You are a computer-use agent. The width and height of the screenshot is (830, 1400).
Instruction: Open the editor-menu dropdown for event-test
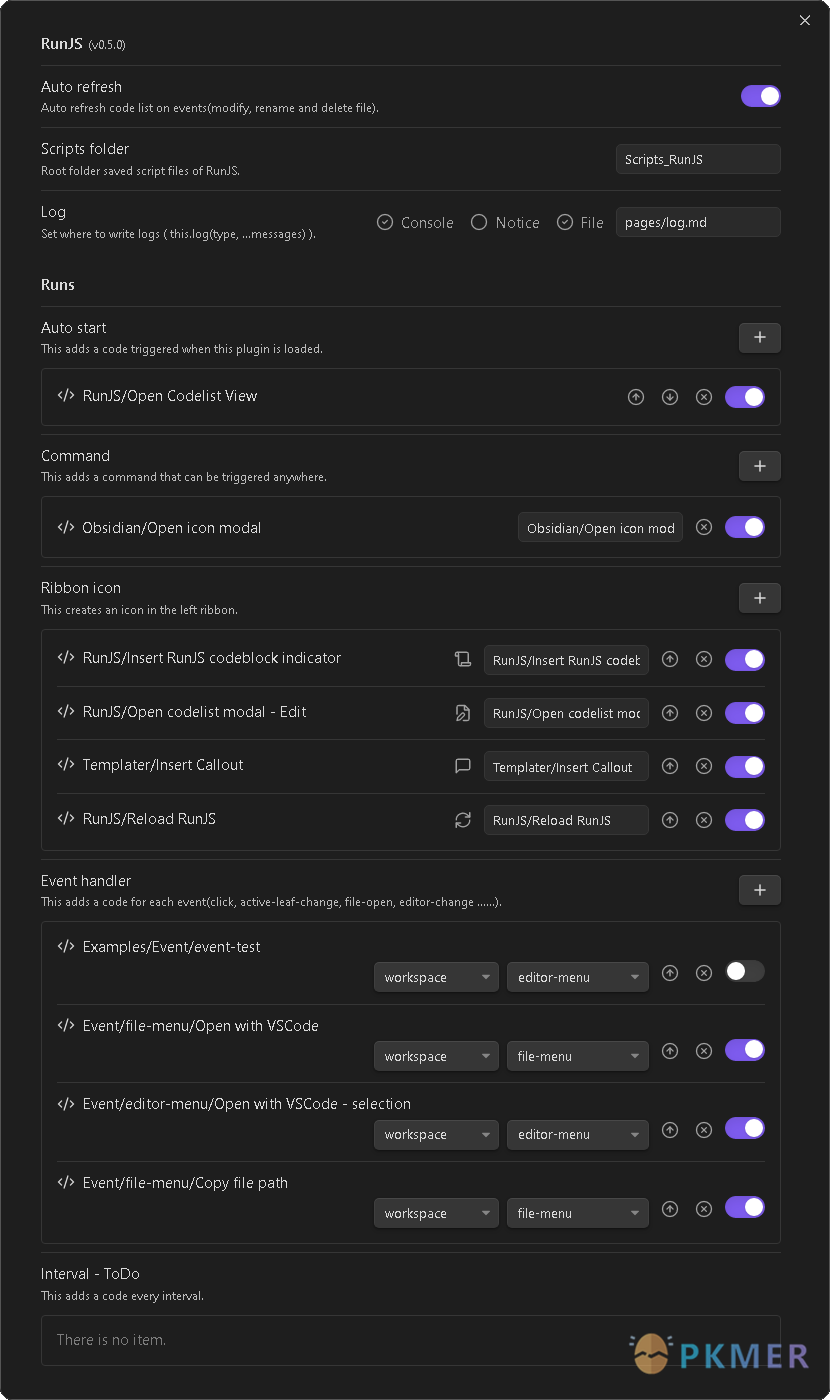pos(577,977)
